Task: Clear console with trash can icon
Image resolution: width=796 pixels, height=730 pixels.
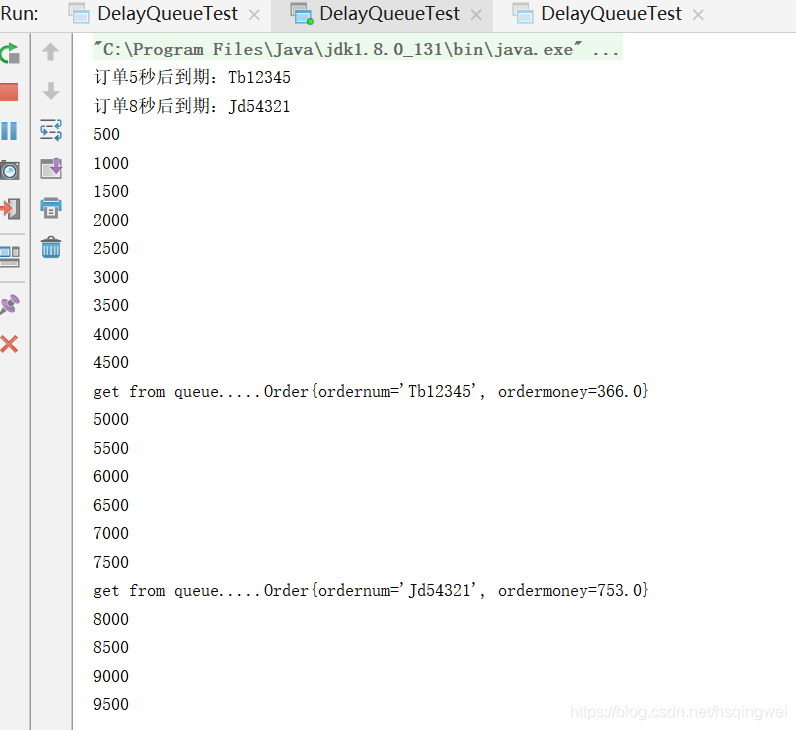Action: [x=51, y=247]
